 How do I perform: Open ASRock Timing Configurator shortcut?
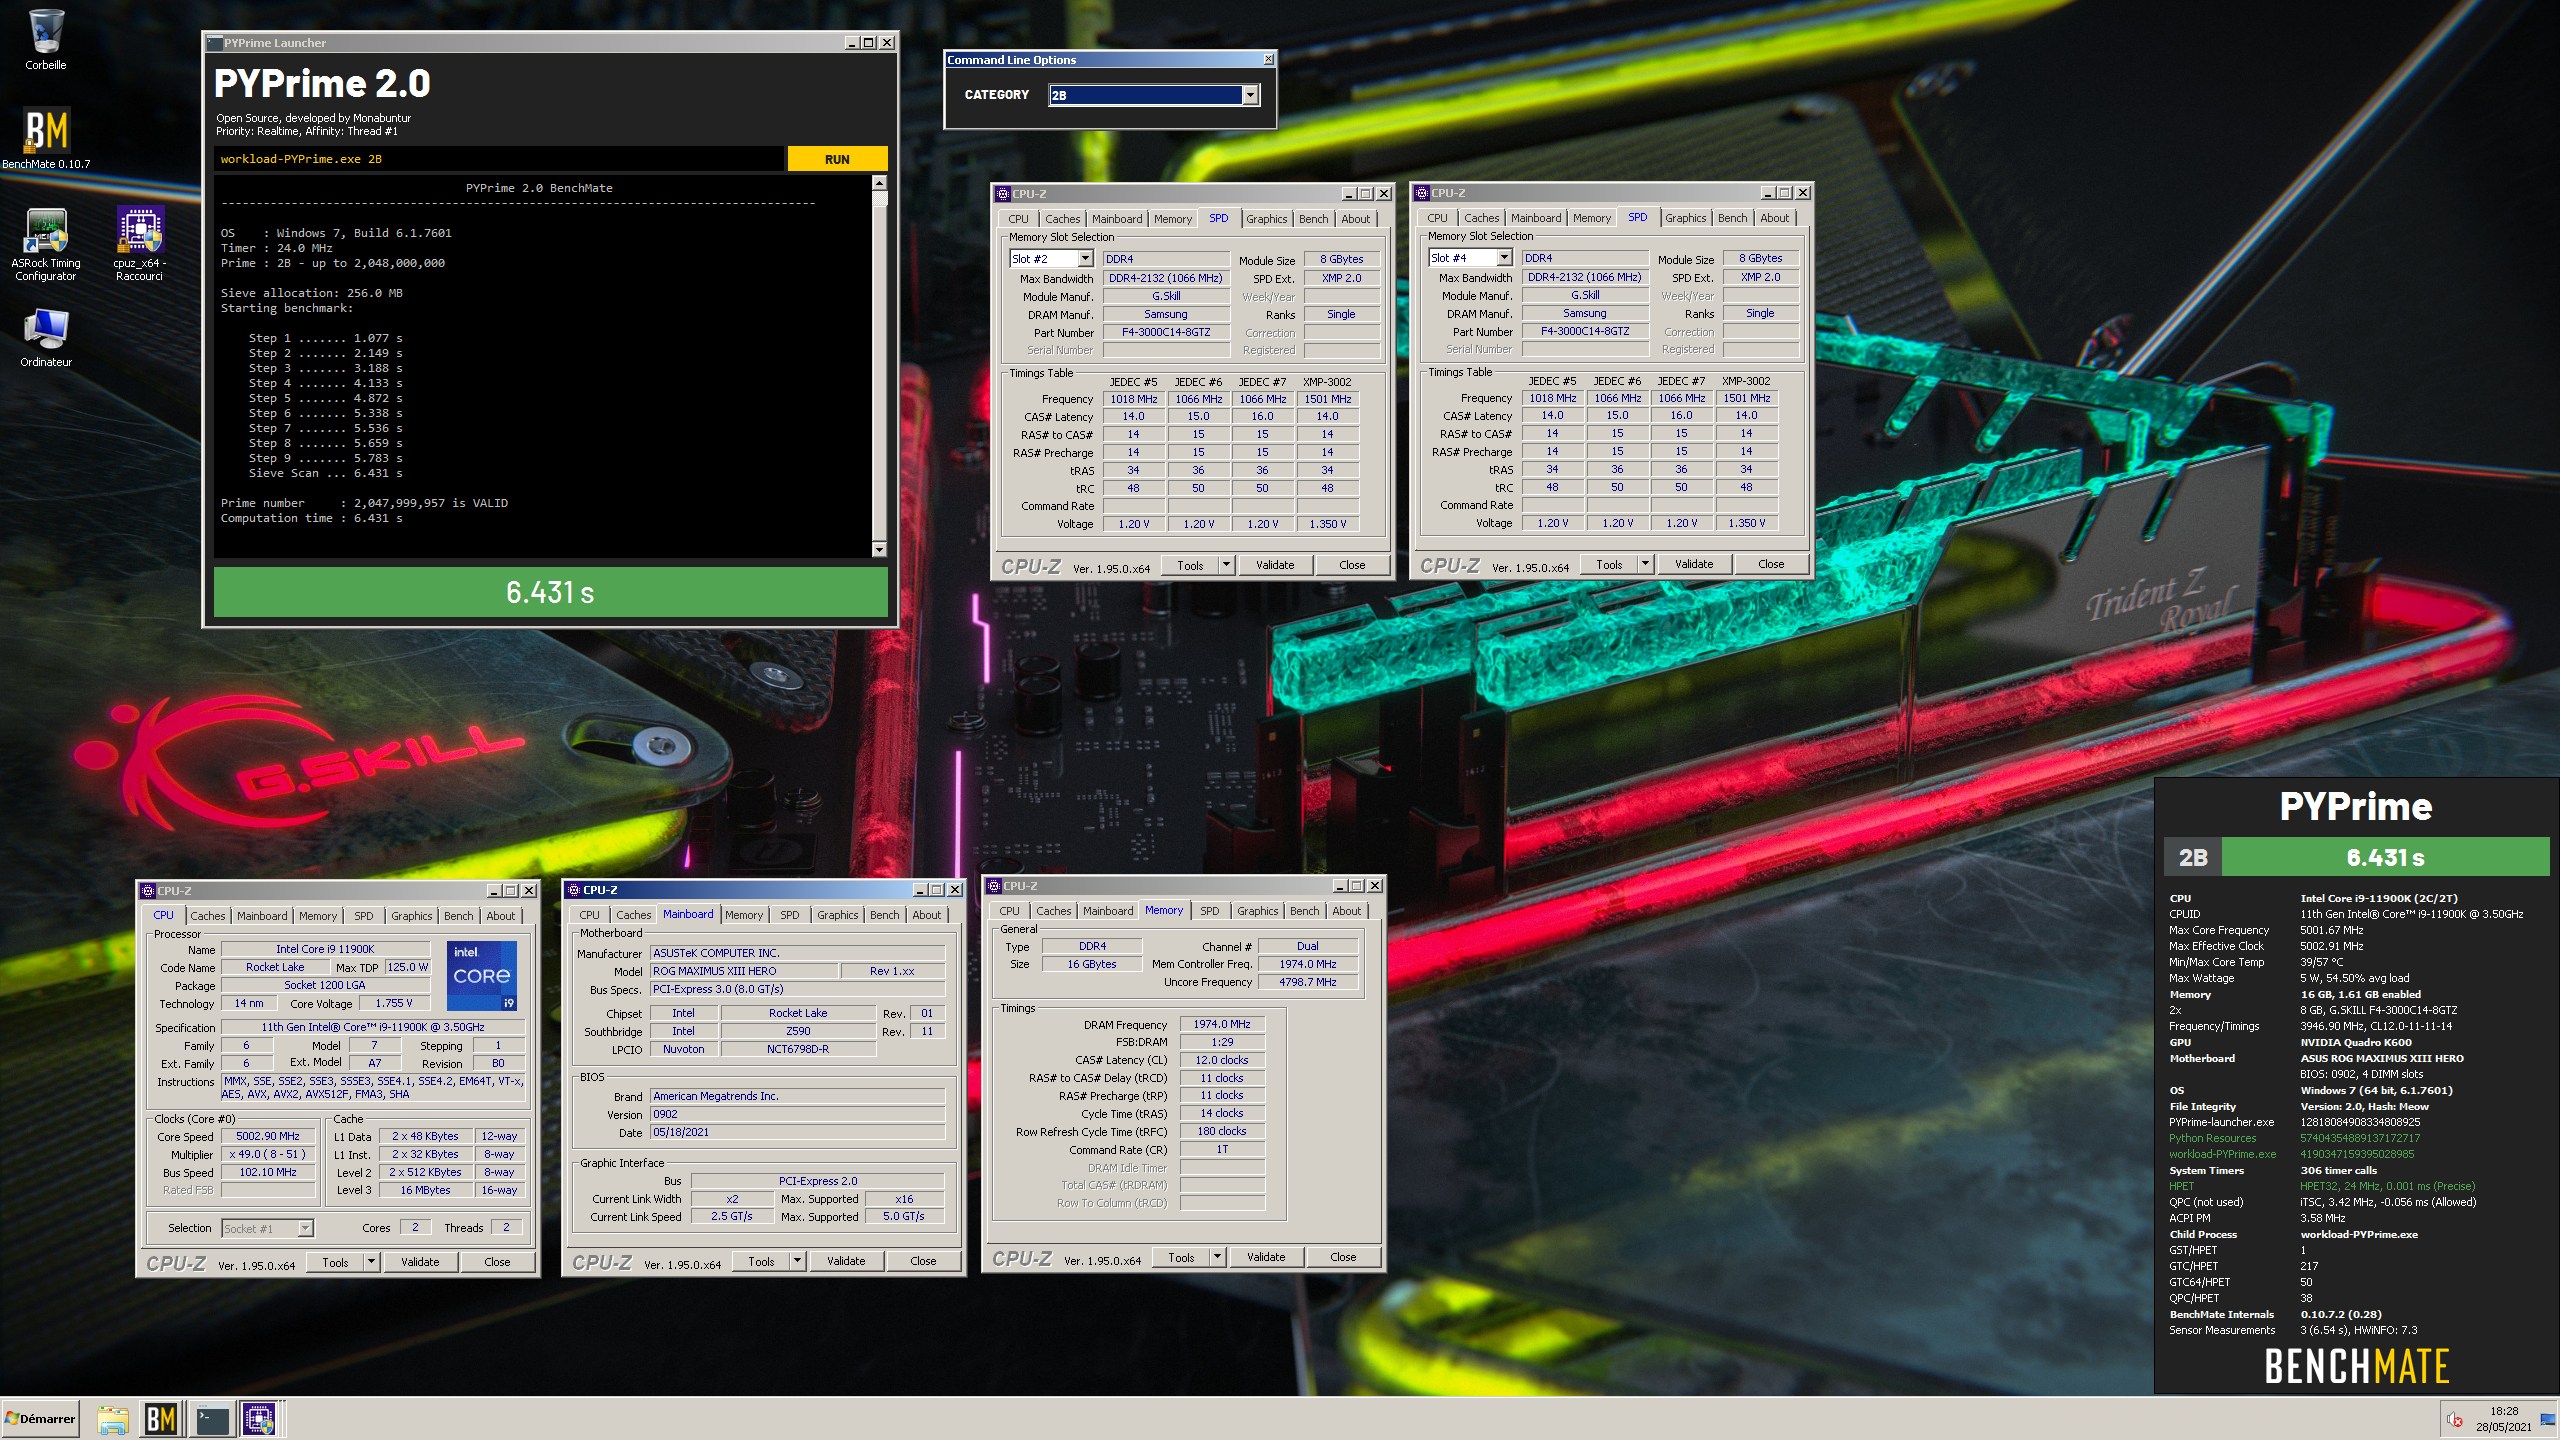click(x=46, y=245)
